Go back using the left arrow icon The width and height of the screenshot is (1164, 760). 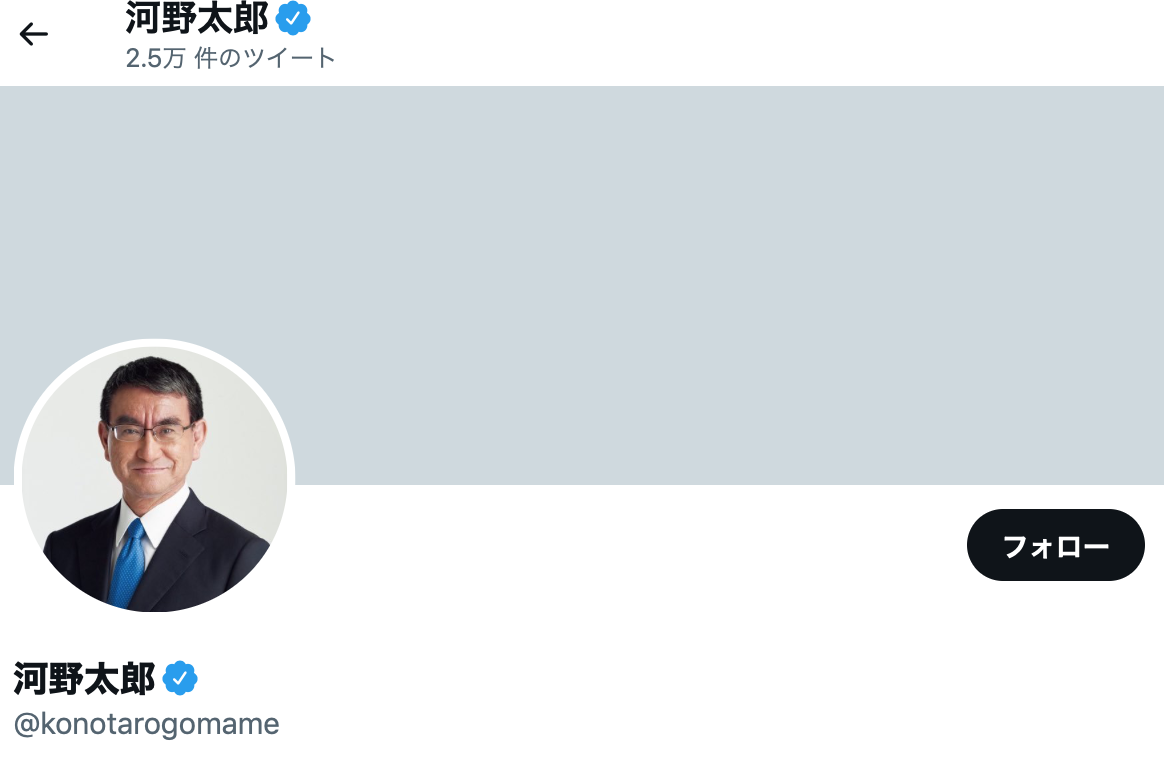(33, 34)
